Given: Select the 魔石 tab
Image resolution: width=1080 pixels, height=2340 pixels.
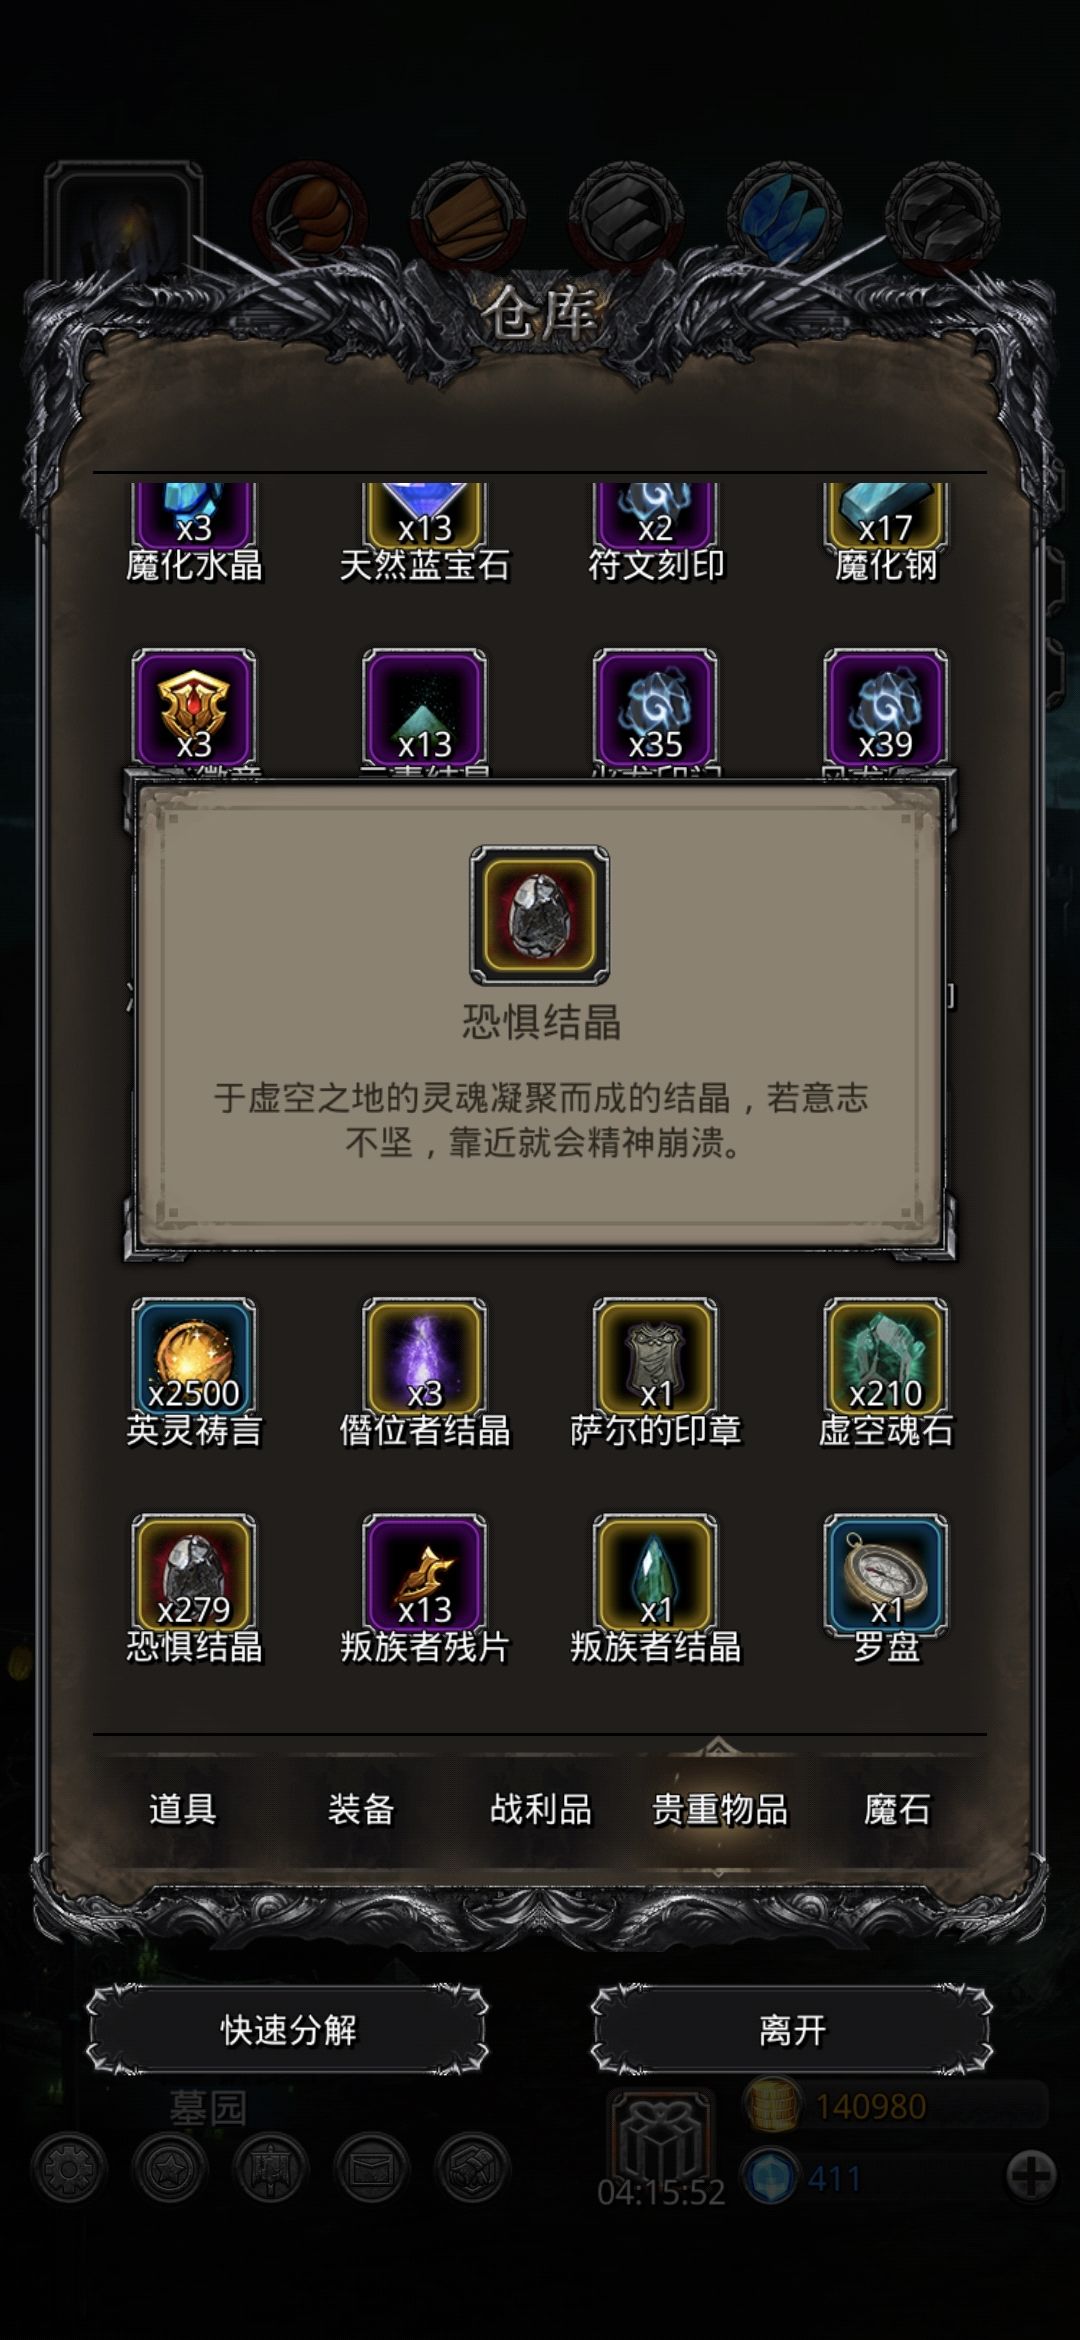Looking at the screenshot, I should 897,1808.
